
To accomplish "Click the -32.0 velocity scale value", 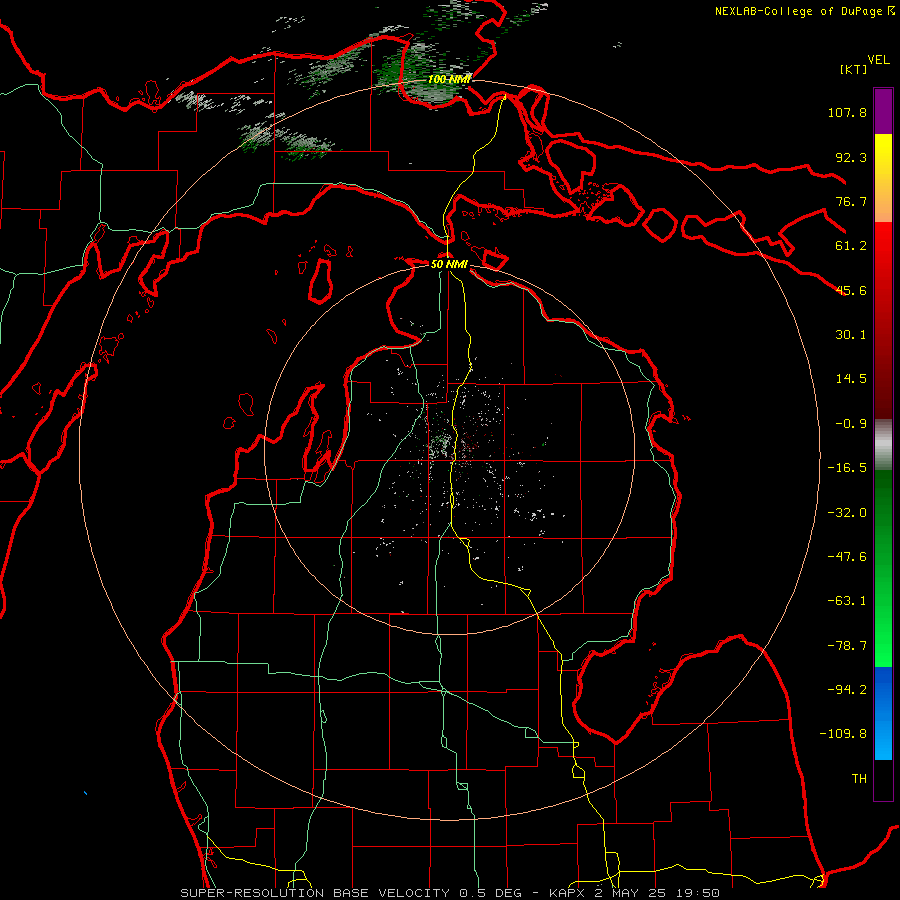I will coord(847,513).
